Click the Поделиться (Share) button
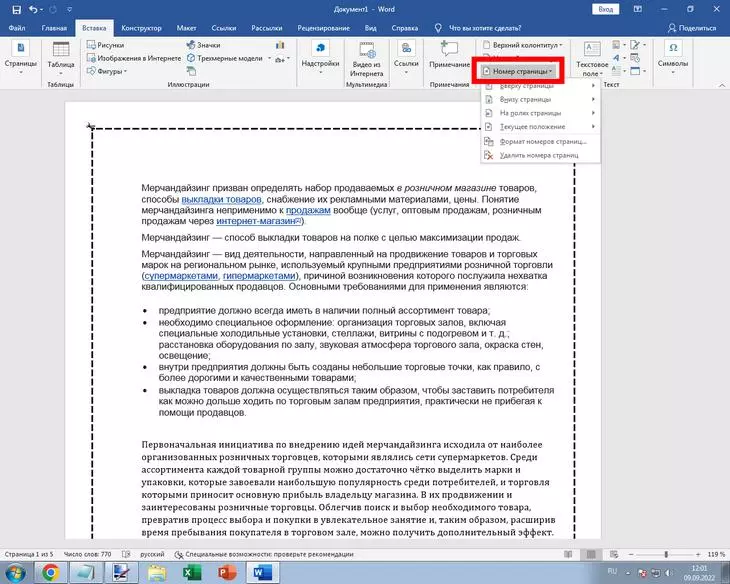 [692, 28]
